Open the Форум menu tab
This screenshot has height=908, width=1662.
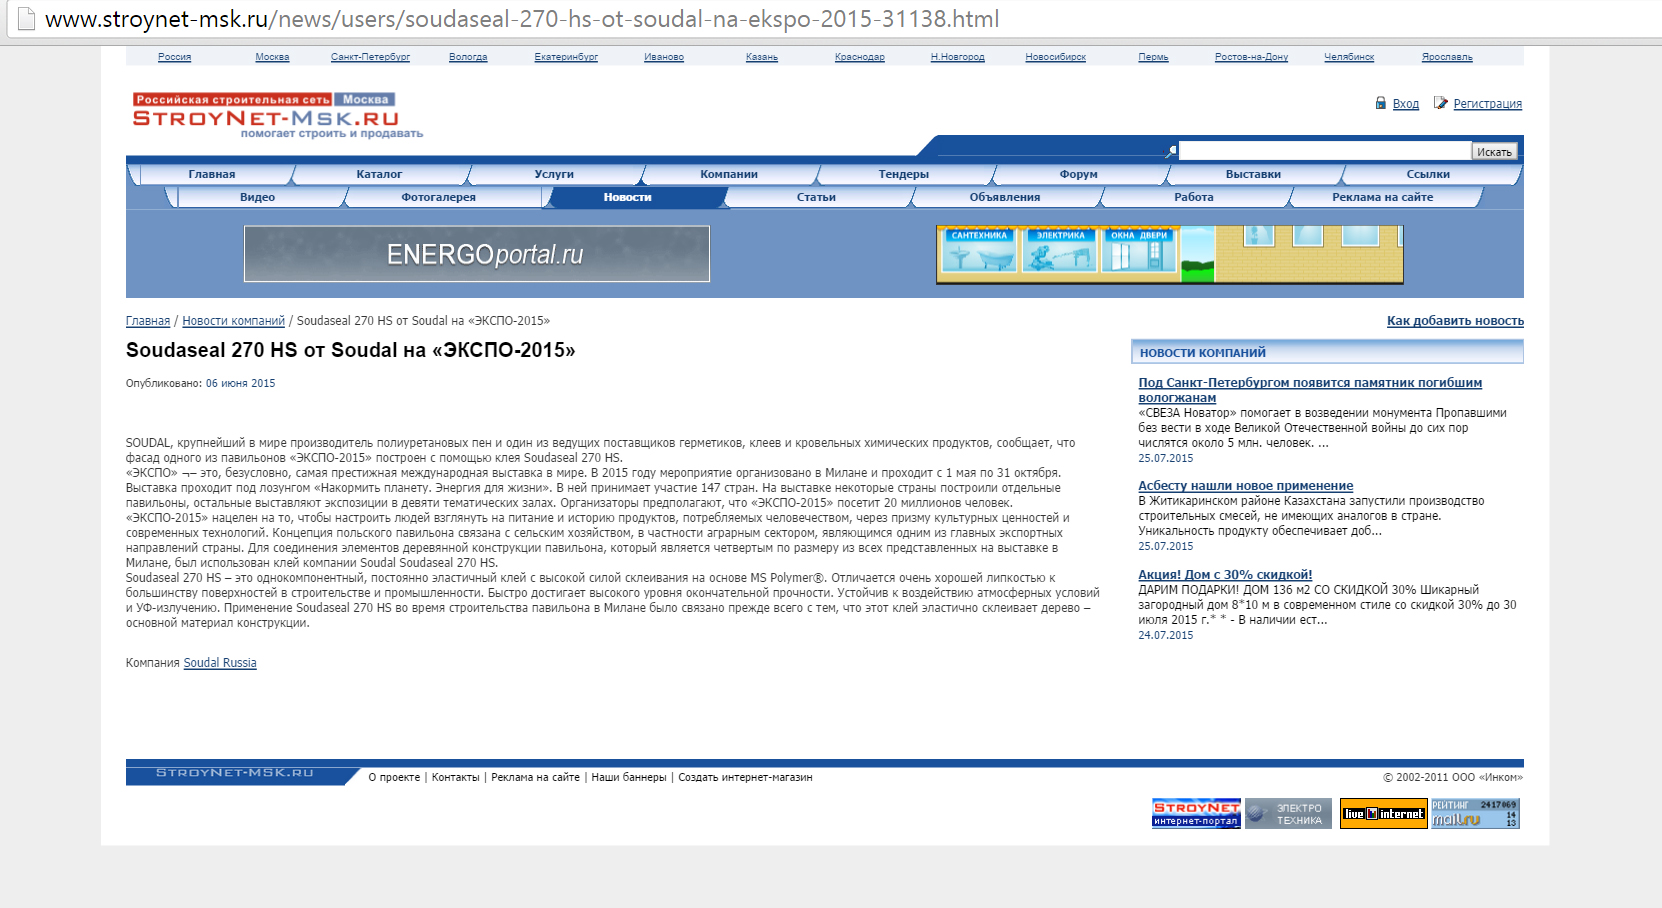(x=1079, y=174)
